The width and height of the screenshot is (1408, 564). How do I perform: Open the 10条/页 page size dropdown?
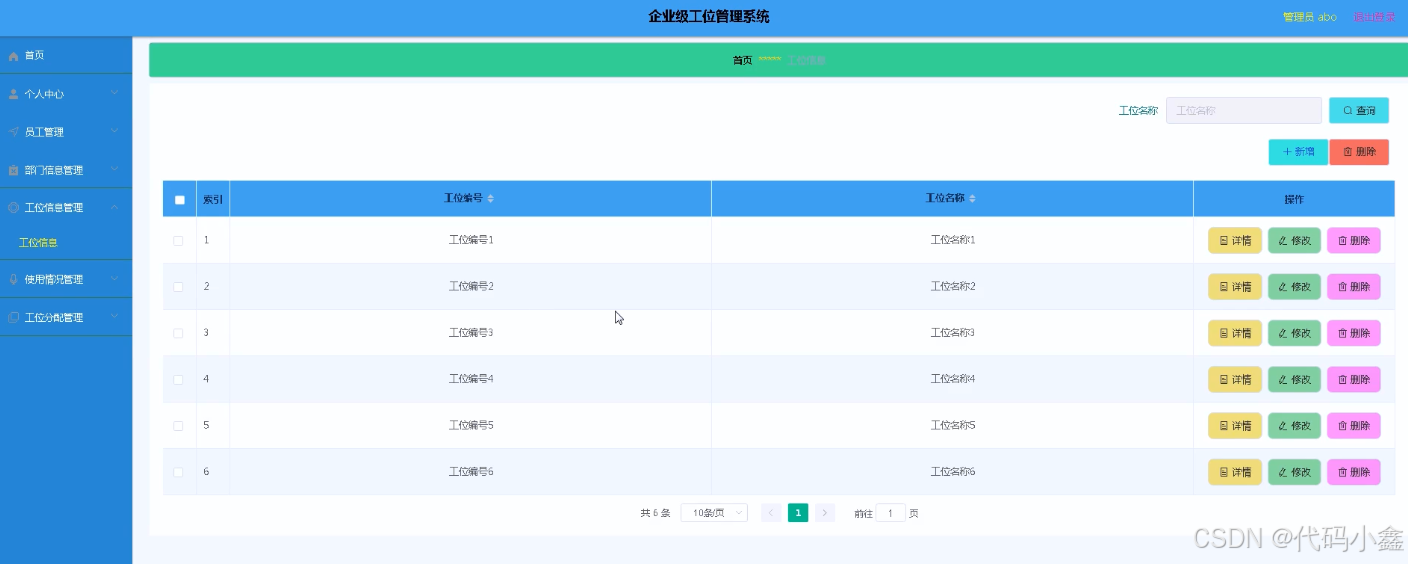coord(714,513)
